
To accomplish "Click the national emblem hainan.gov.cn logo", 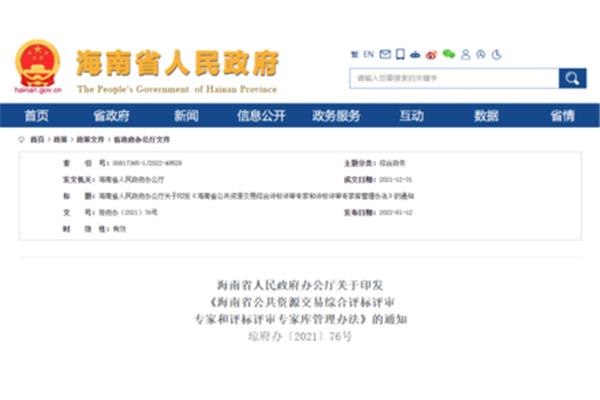I will (x=38, y=67).
